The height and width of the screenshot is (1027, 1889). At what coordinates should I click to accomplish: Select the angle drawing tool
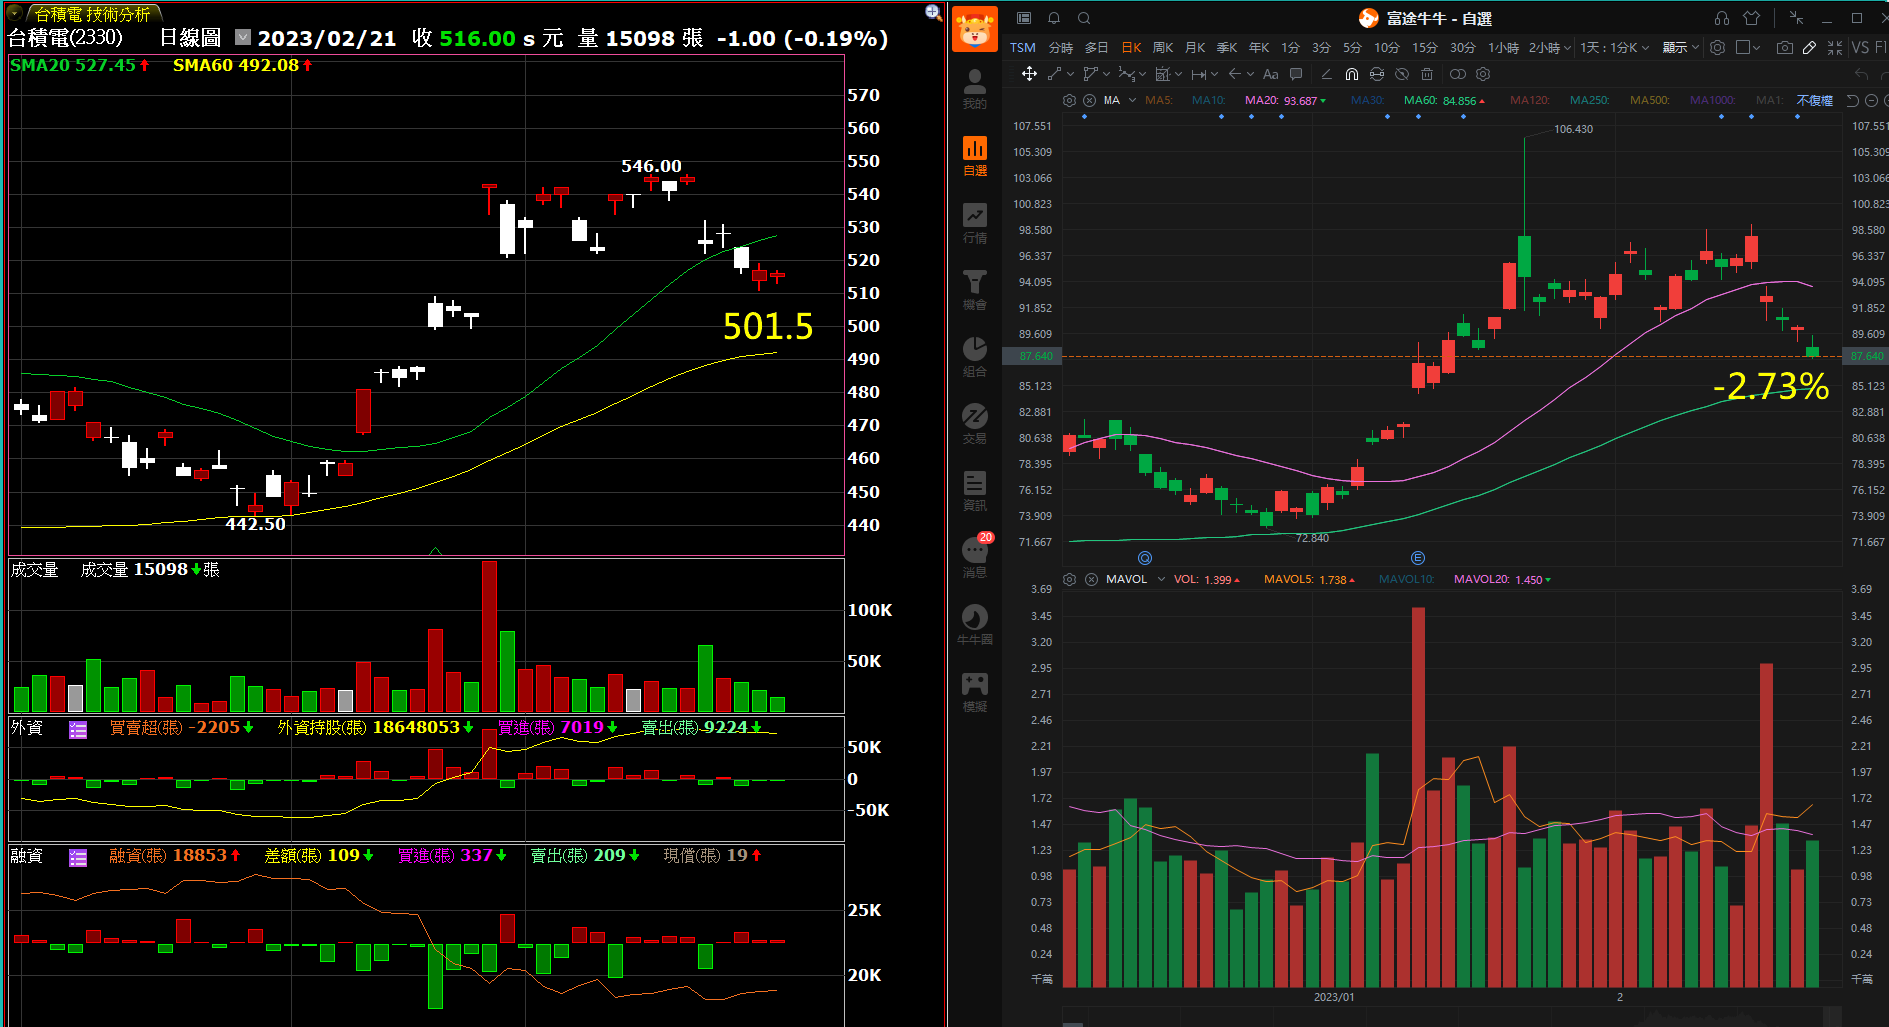1327,74
